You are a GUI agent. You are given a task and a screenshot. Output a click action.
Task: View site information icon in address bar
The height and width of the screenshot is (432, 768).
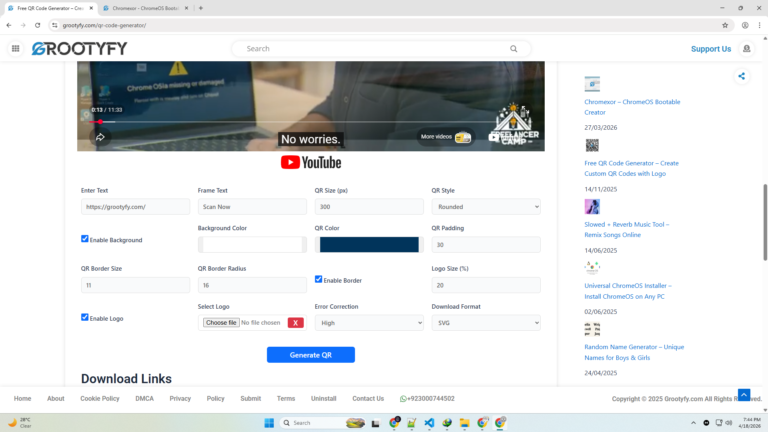click(x=54, y=25)
